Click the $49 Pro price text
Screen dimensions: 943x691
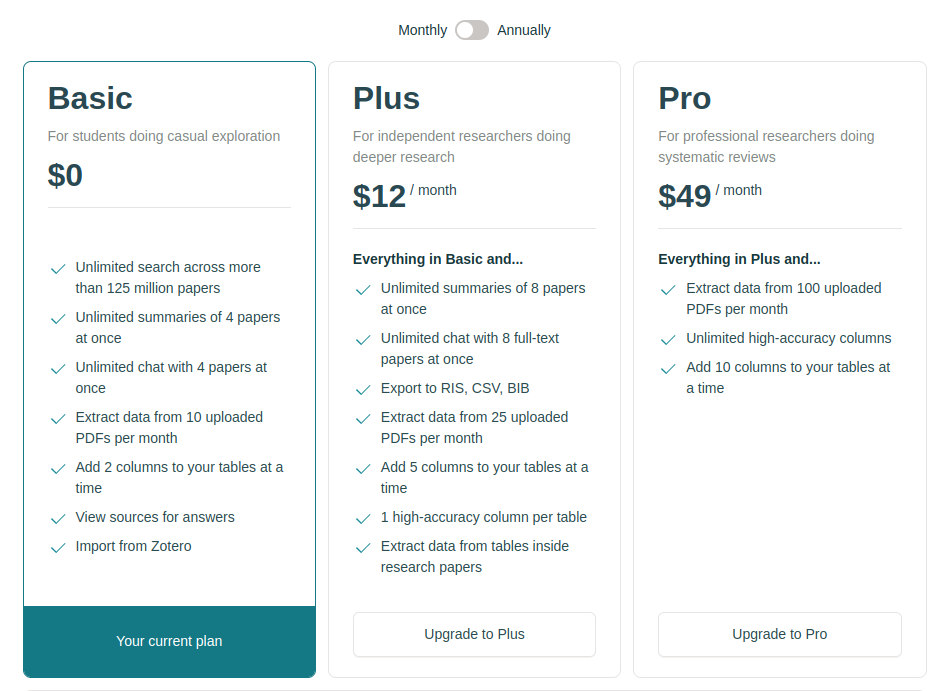point(684,196)
